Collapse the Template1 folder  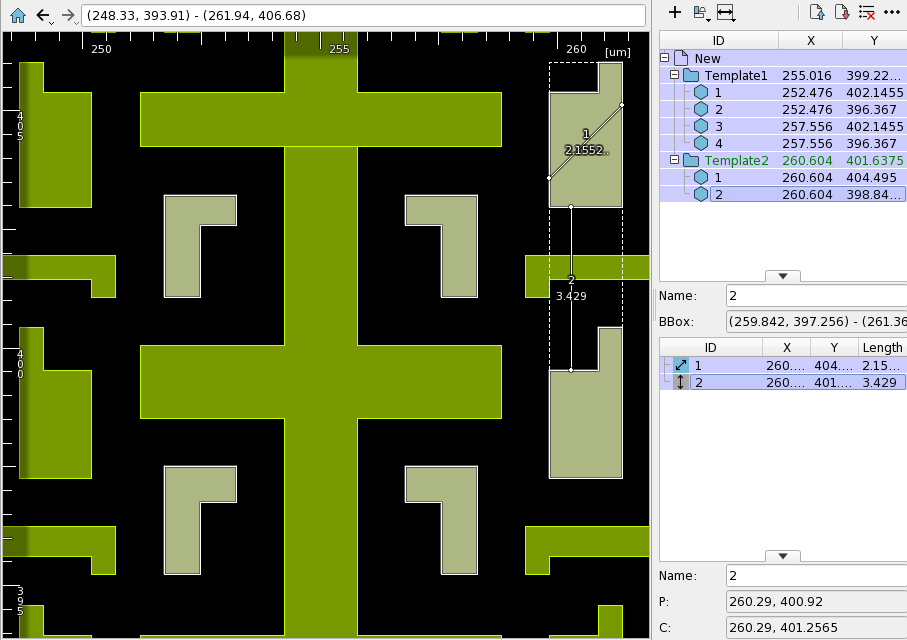[x=674, y=75]
